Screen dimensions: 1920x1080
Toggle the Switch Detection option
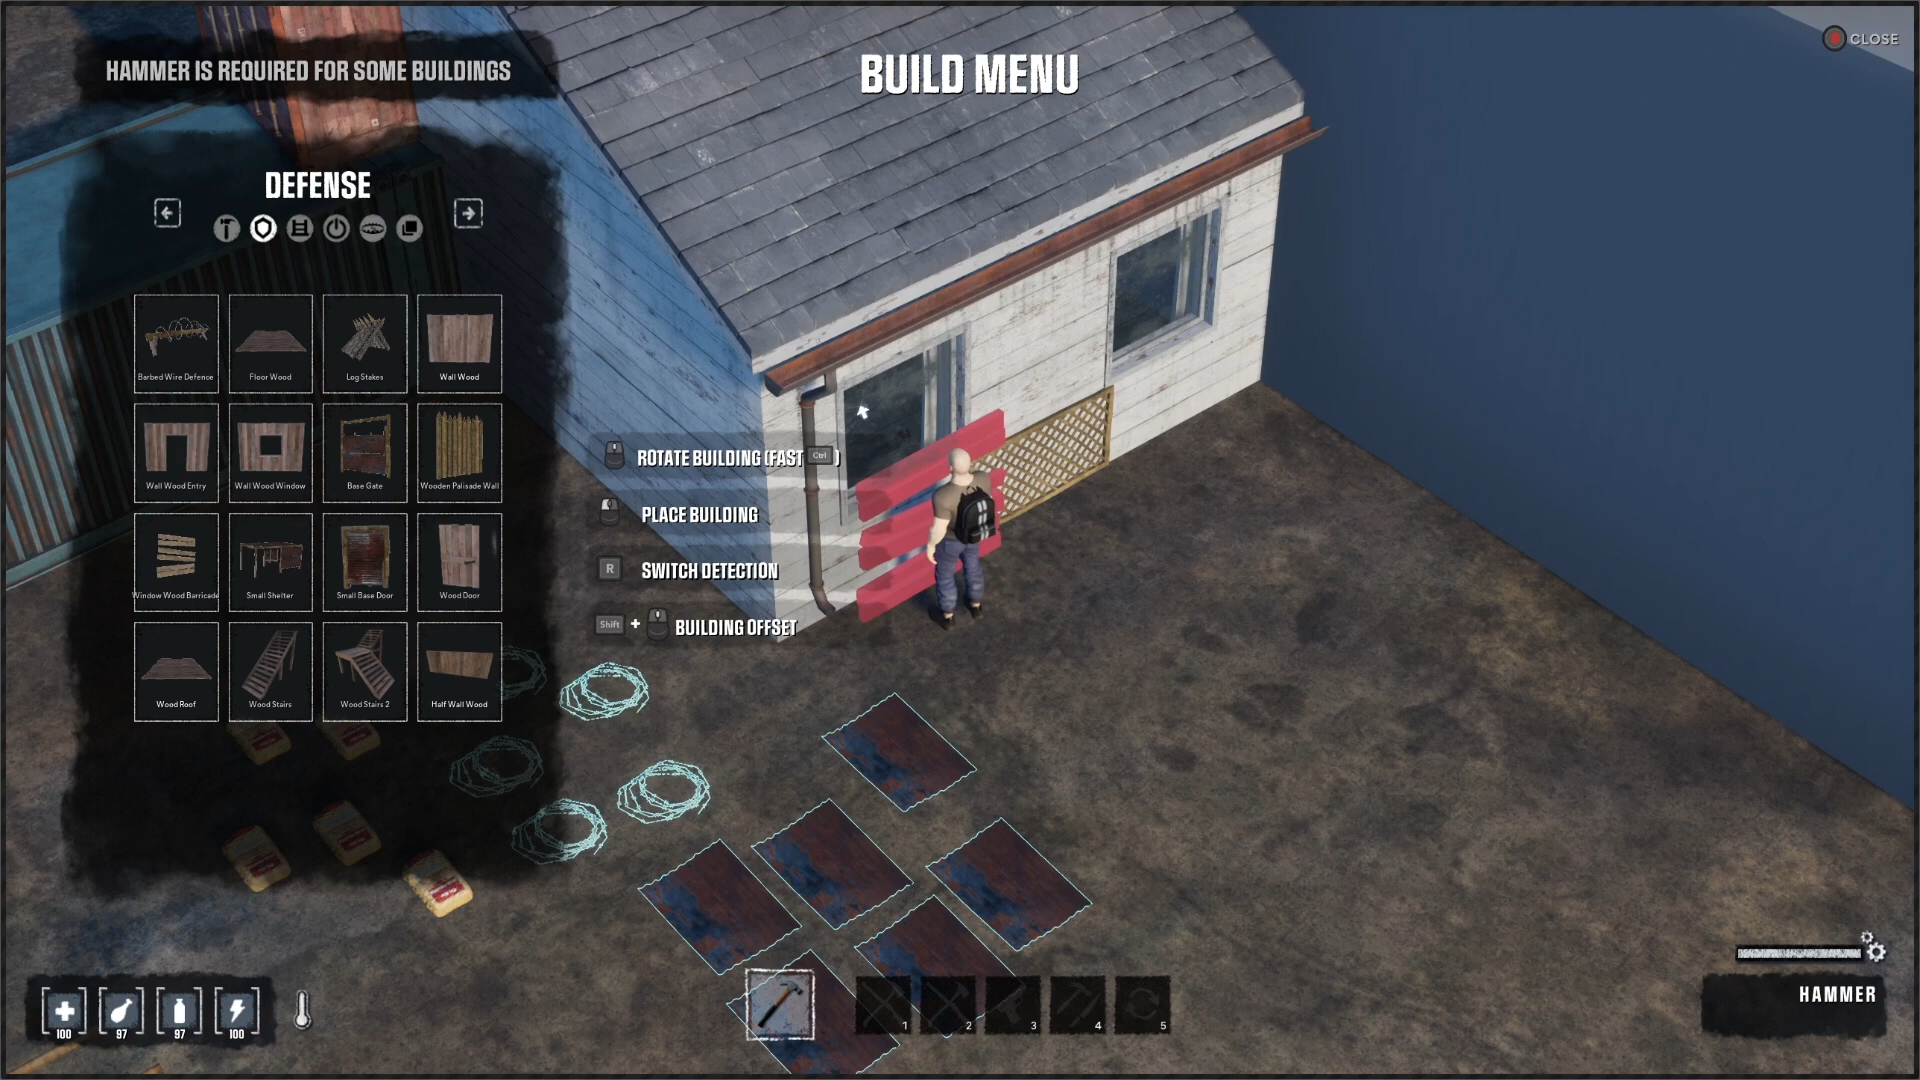pos(709,570)
